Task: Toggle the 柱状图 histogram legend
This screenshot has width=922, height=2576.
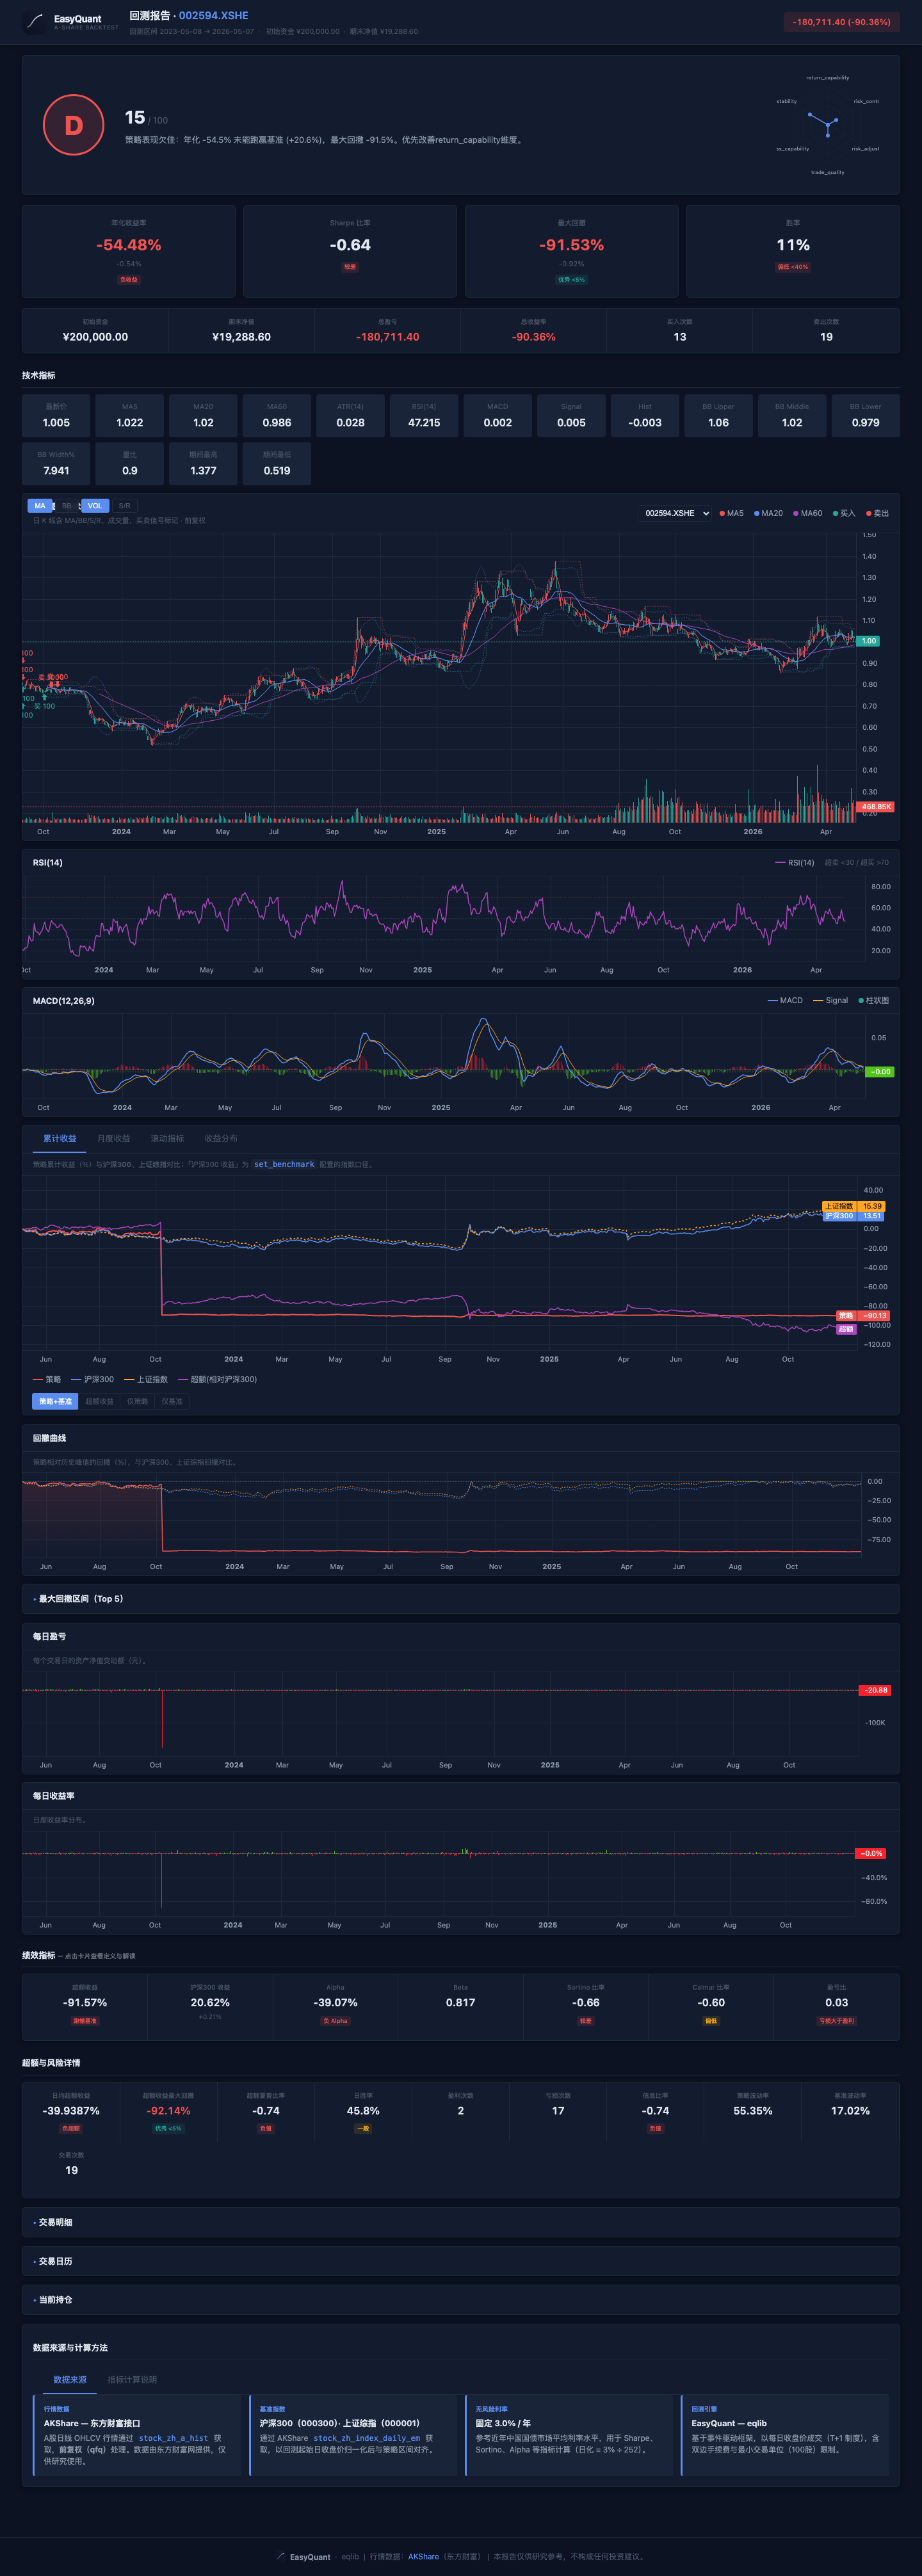Action: click(x=873, y=1000)
